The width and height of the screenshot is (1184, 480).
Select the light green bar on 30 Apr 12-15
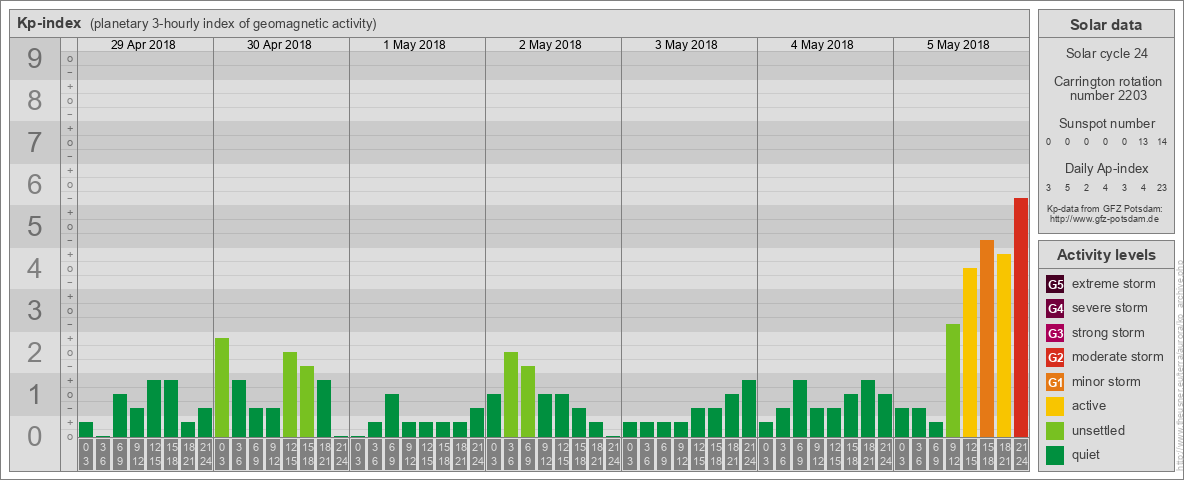(x=290, y=395)
